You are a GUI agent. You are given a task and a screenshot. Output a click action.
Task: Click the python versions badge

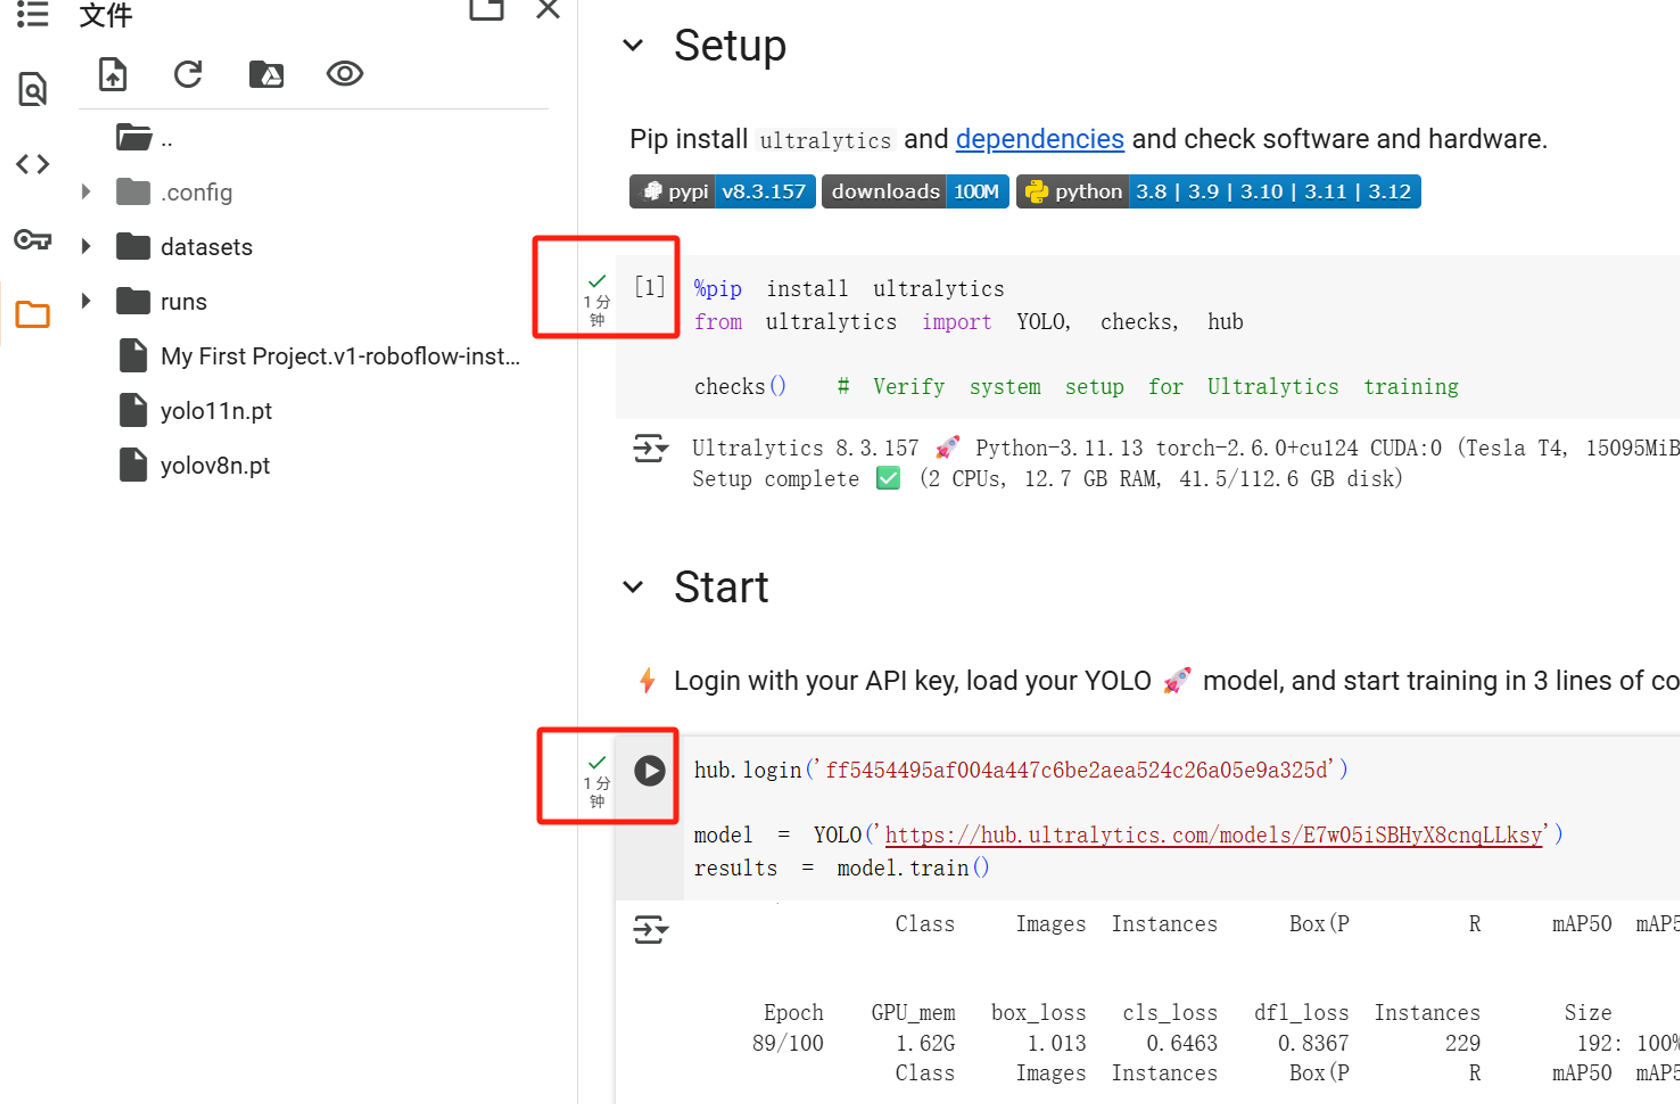click(x=1218, y=191)
